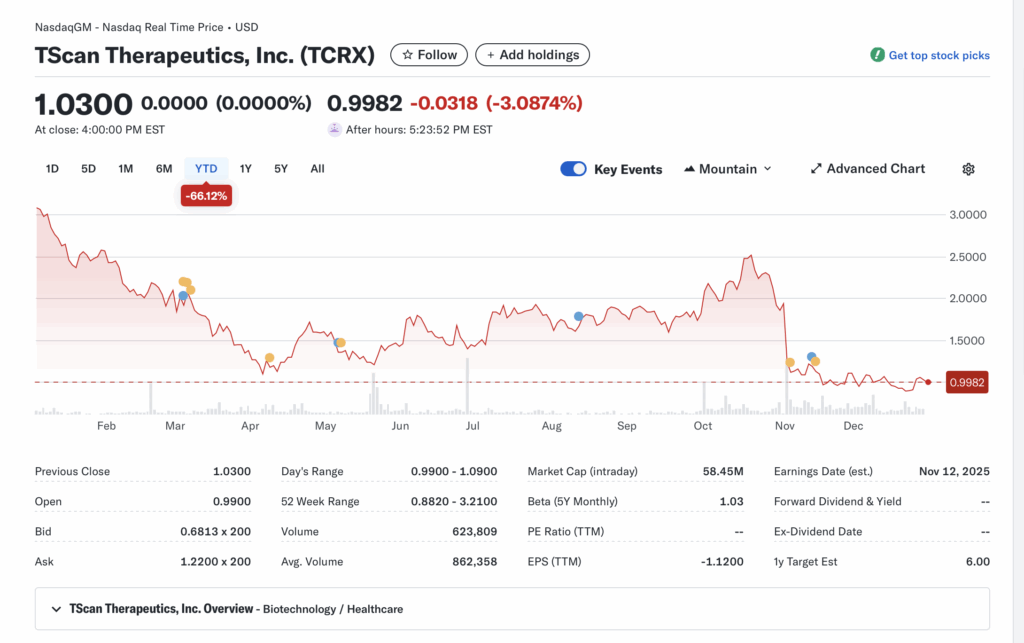The image size is (1024, 643).
Task: Click the Follow button
Action: tap(428, 55)
